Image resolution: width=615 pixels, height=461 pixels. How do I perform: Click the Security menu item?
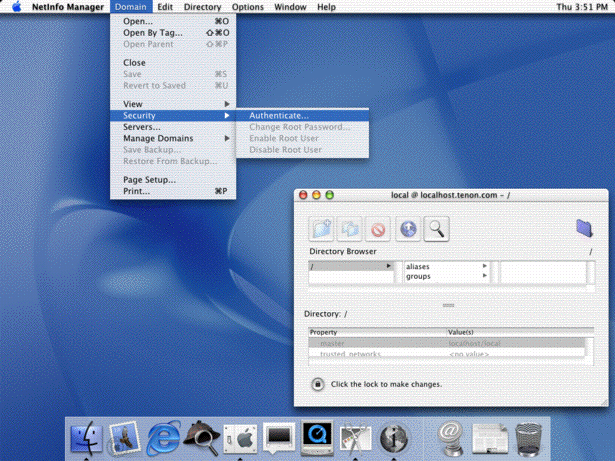[x=173, y=115]
